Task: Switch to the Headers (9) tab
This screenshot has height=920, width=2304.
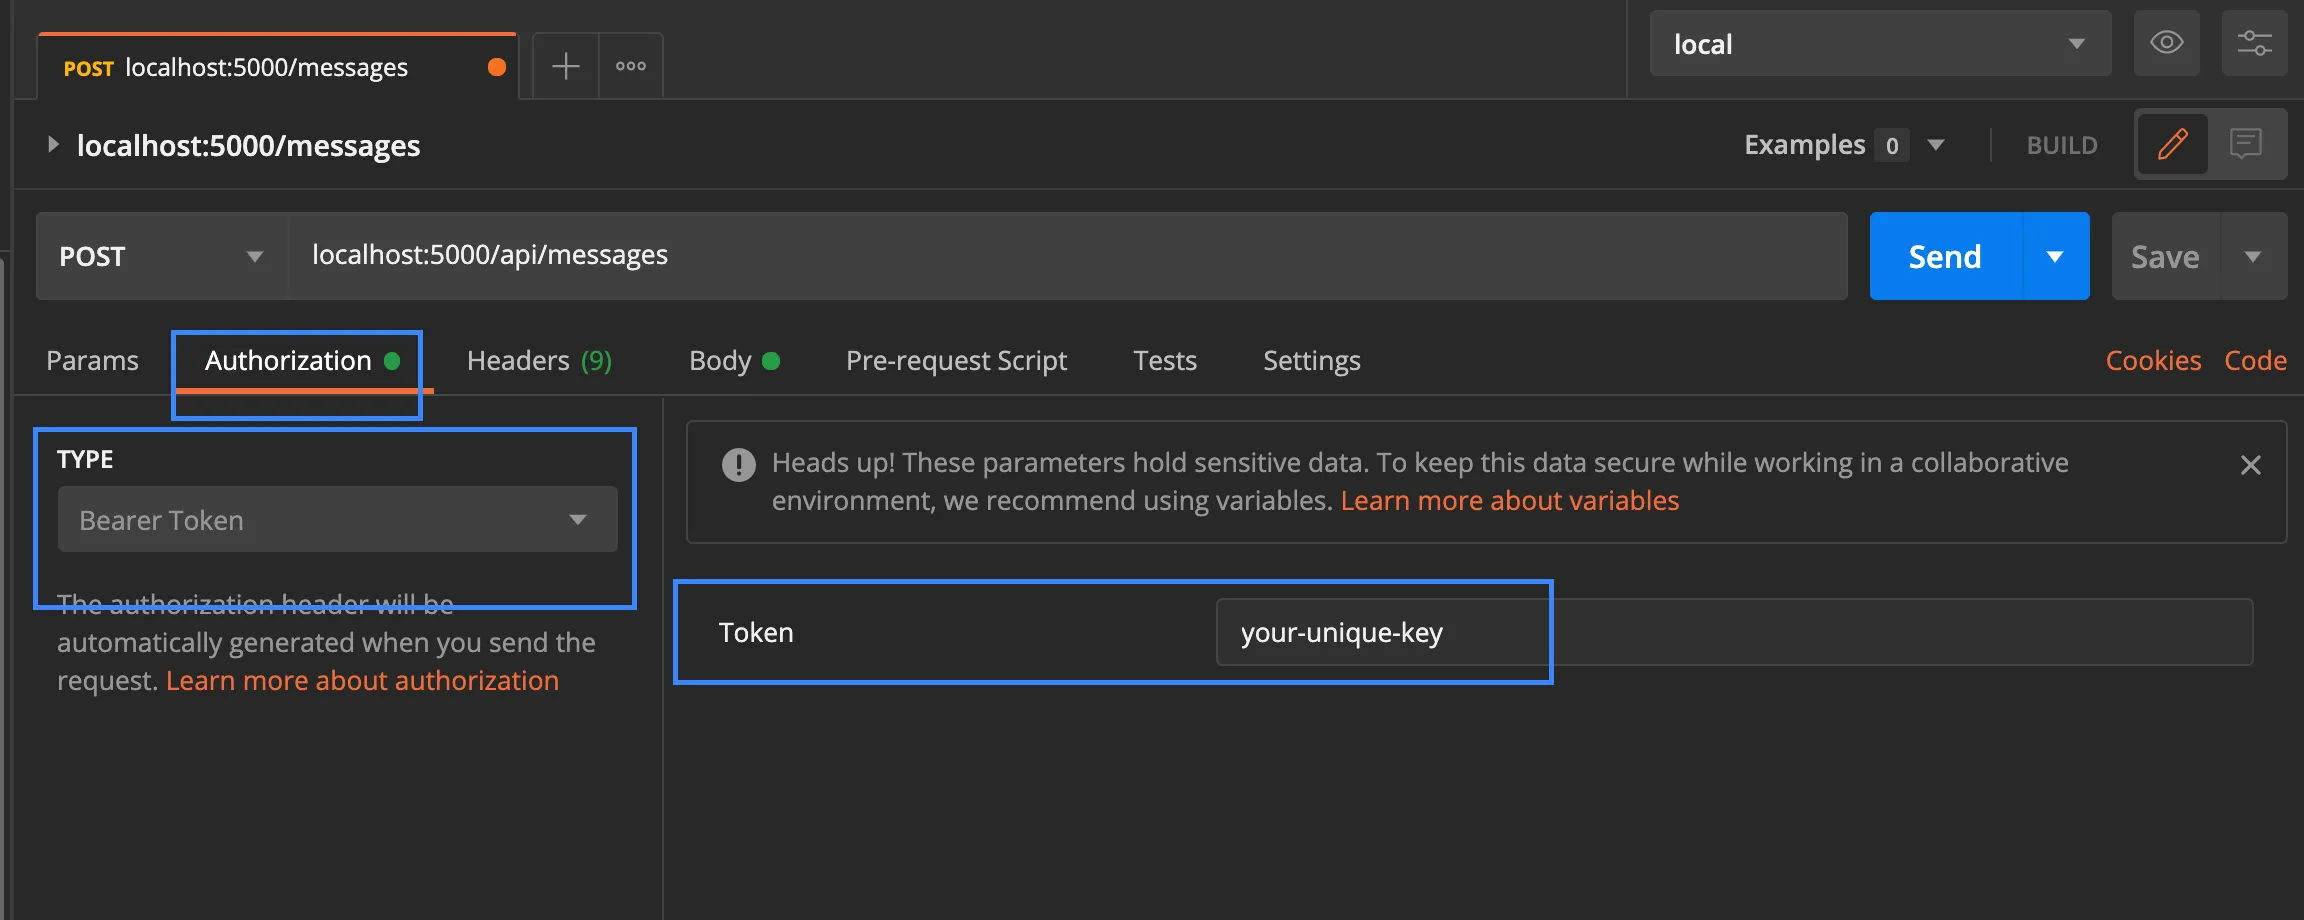Action: click(538, 360)
